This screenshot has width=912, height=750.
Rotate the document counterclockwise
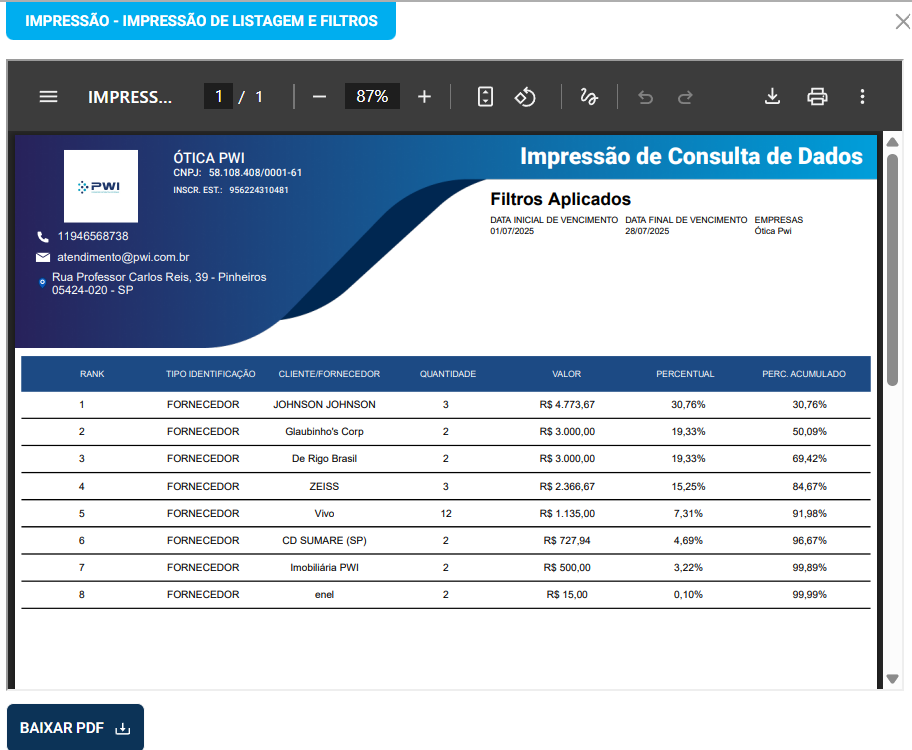pos(526,97)
